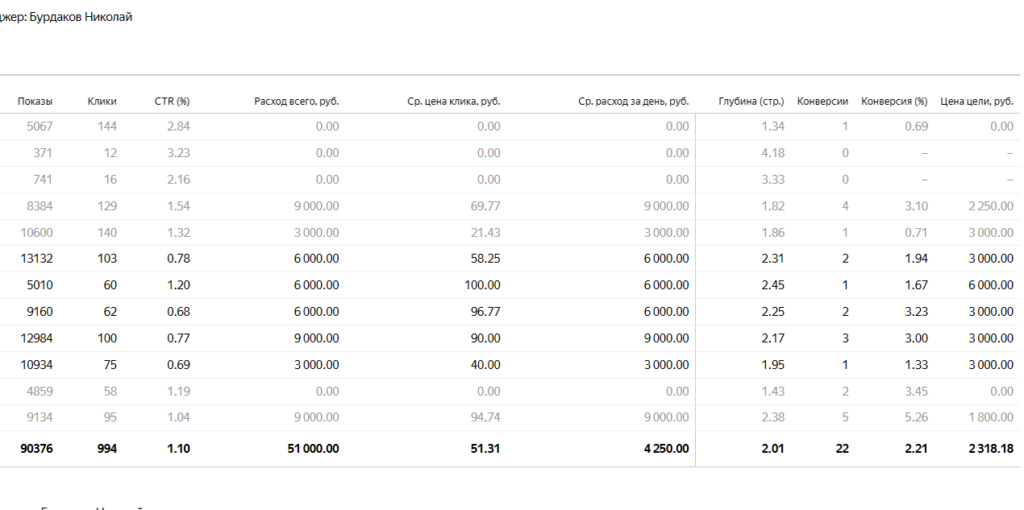
Task: Click the Ср. расход за день, руб. header
Action: click(x=633, y=101)
